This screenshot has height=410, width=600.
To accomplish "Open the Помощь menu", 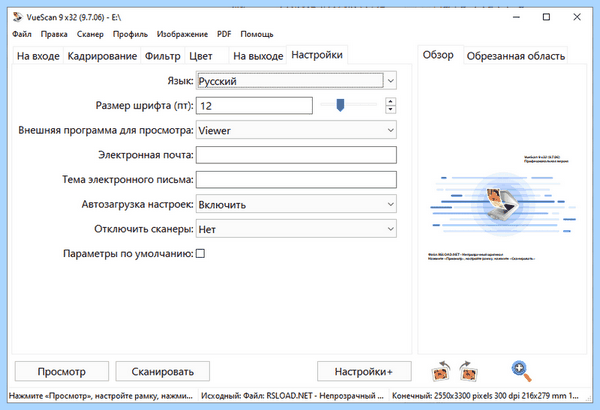I will (257, 34).
